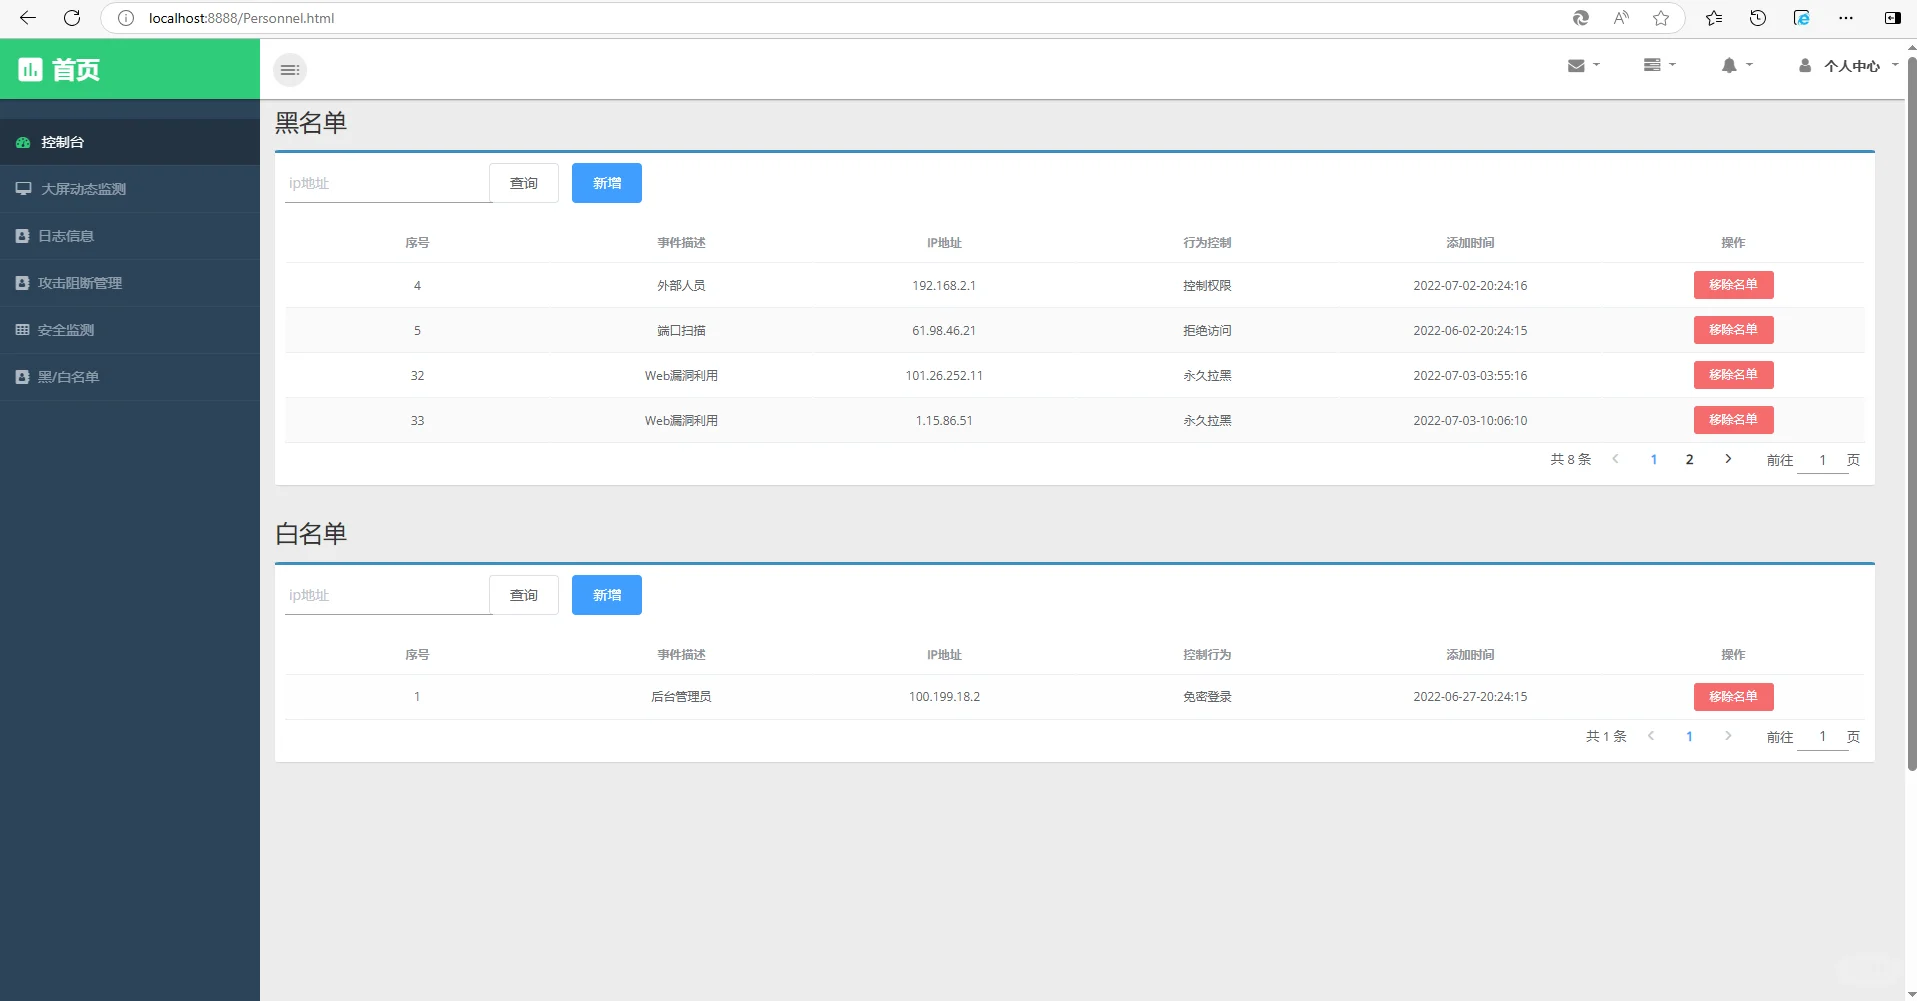Click the sidebar collapse hamburger icon
Image resolution: width=1917 pixels, height=1001 pixels.
[x=290, y=70]
